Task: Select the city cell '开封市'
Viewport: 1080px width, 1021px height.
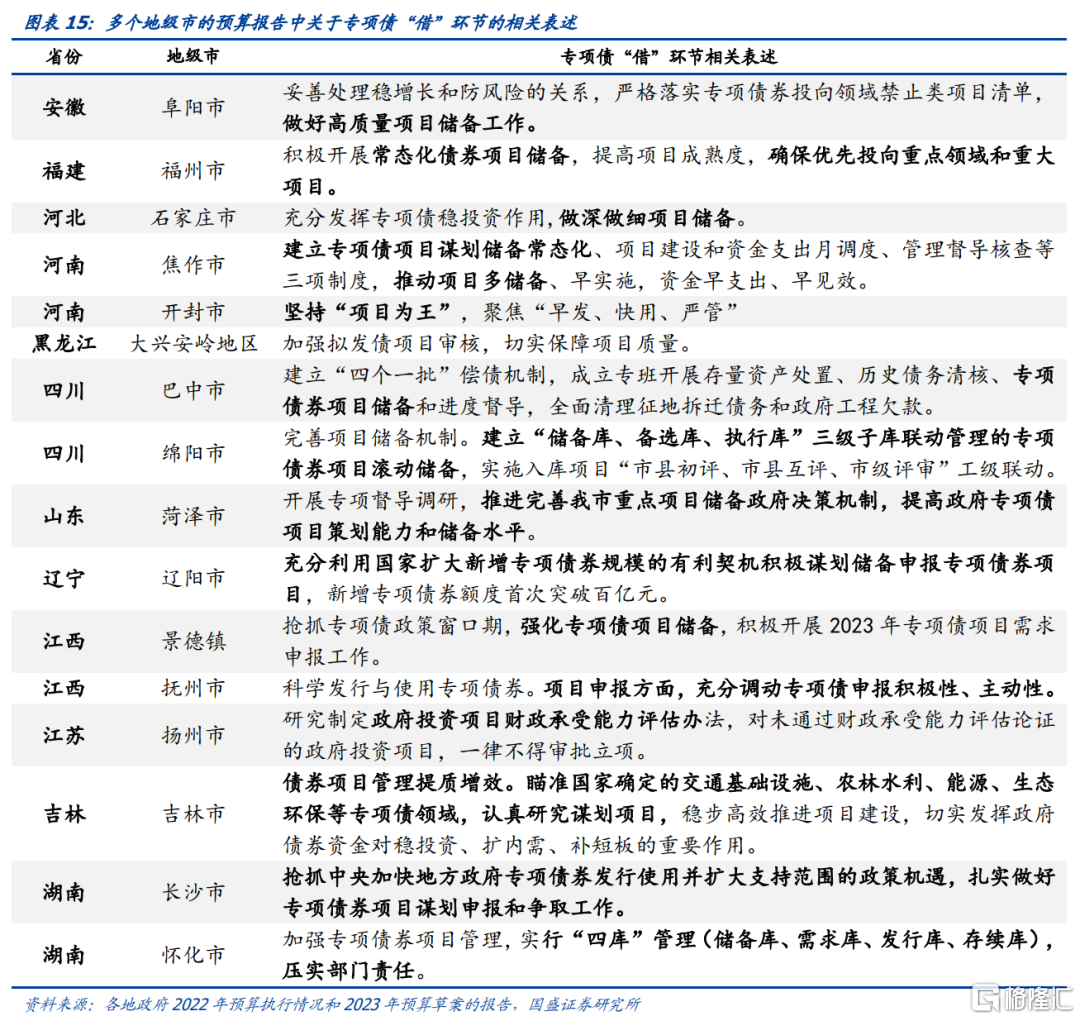Action: point(193,312)
